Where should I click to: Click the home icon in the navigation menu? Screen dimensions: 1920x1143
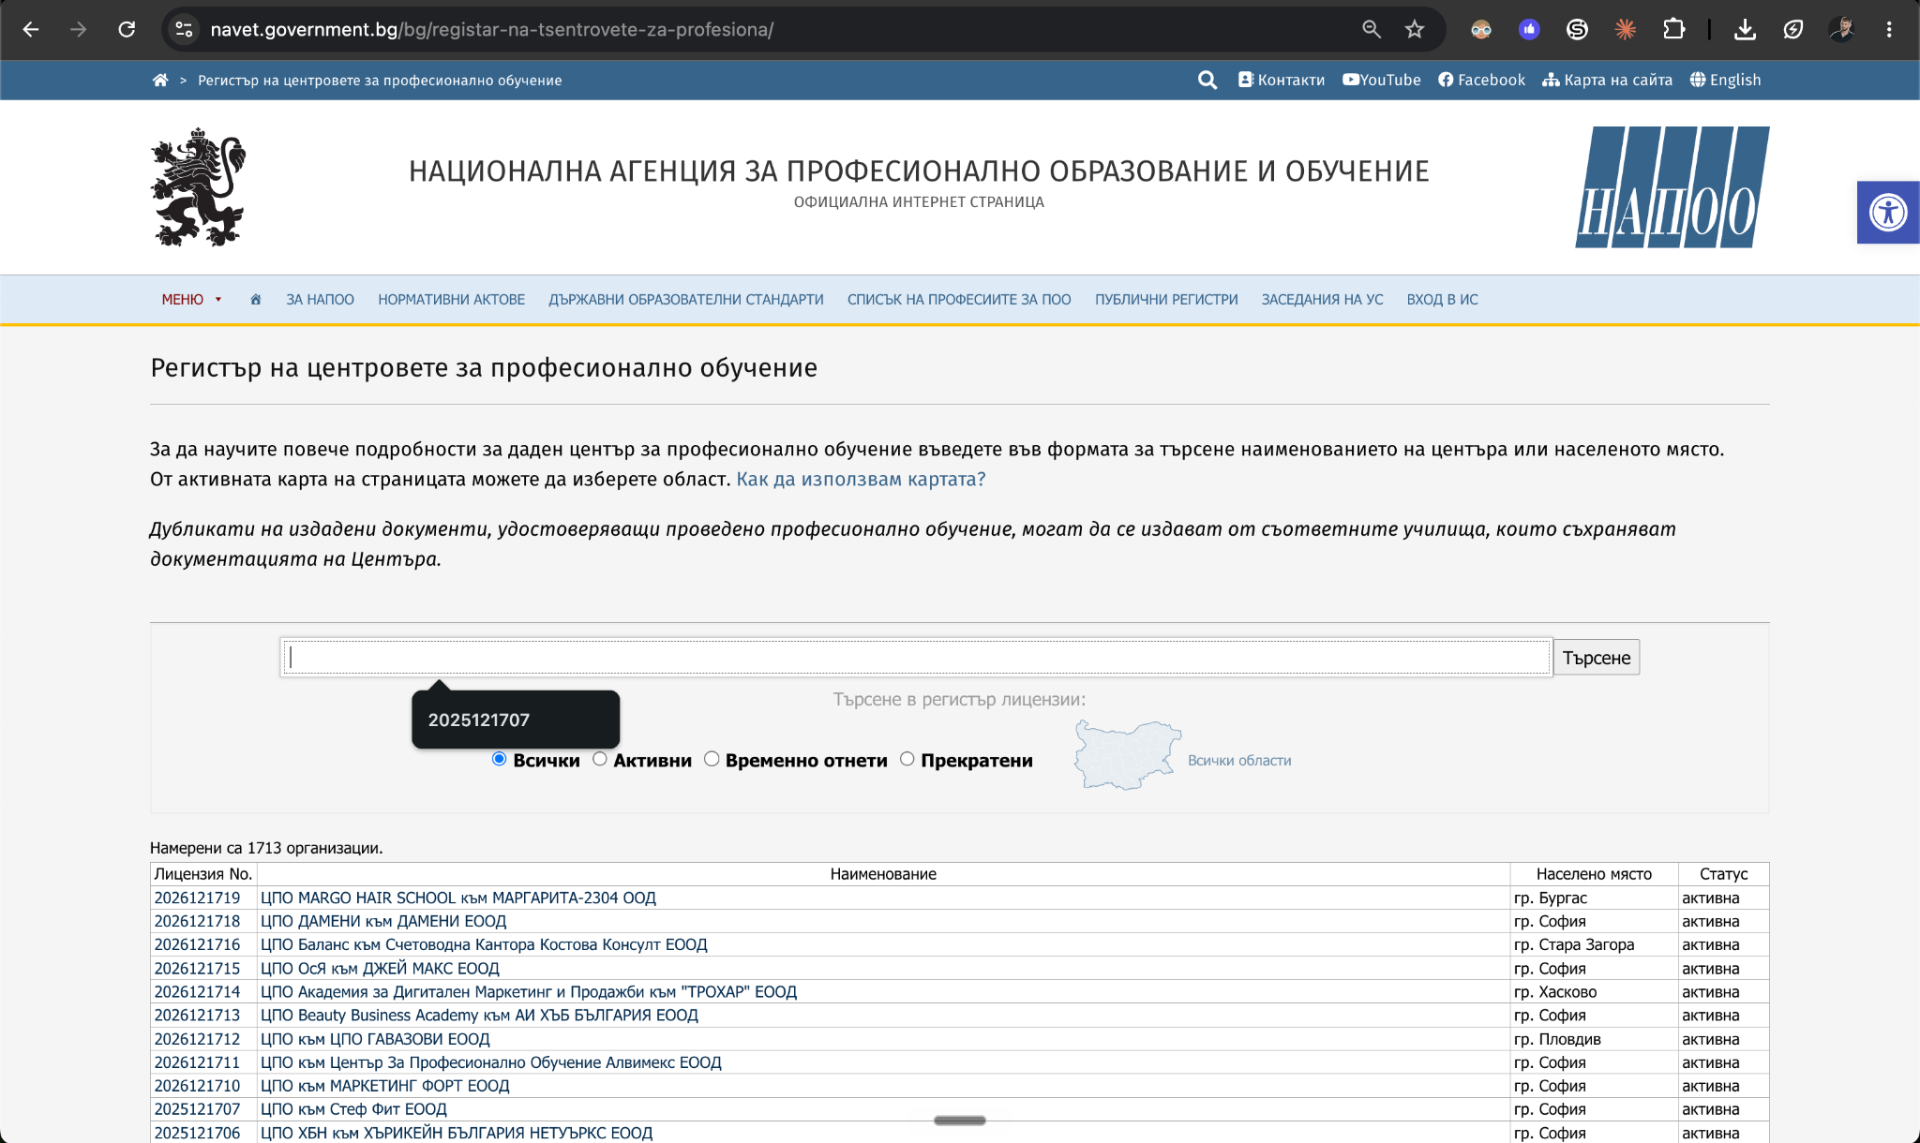click(256, 299)
